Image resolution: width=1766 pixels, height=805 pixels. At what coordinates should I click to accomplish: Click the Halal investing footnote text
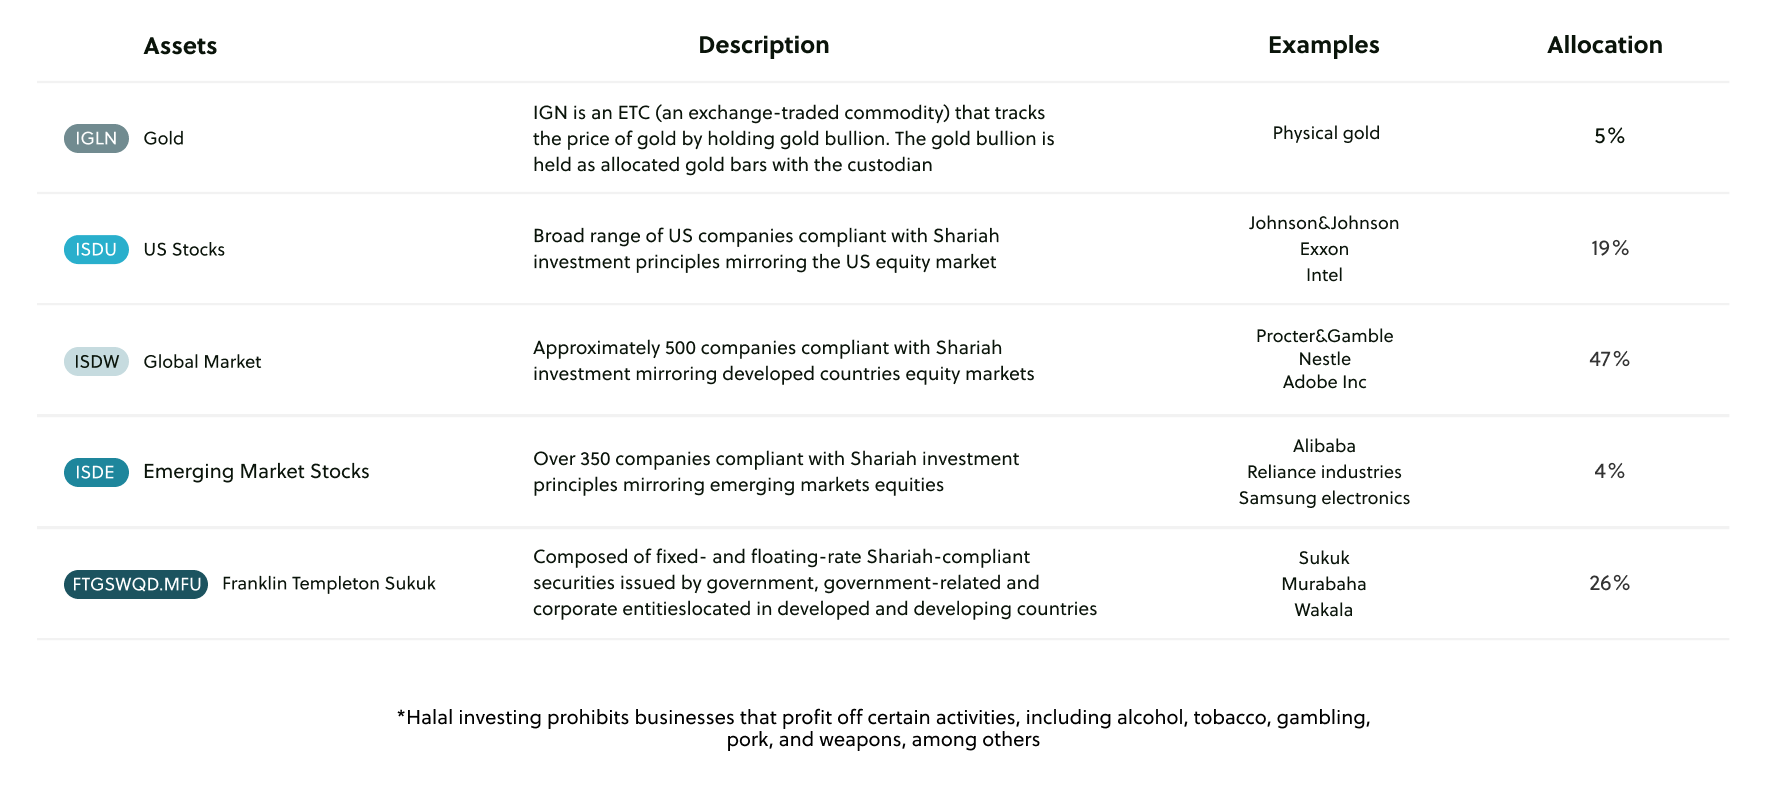pyautogui.click(x=883, y=728)
